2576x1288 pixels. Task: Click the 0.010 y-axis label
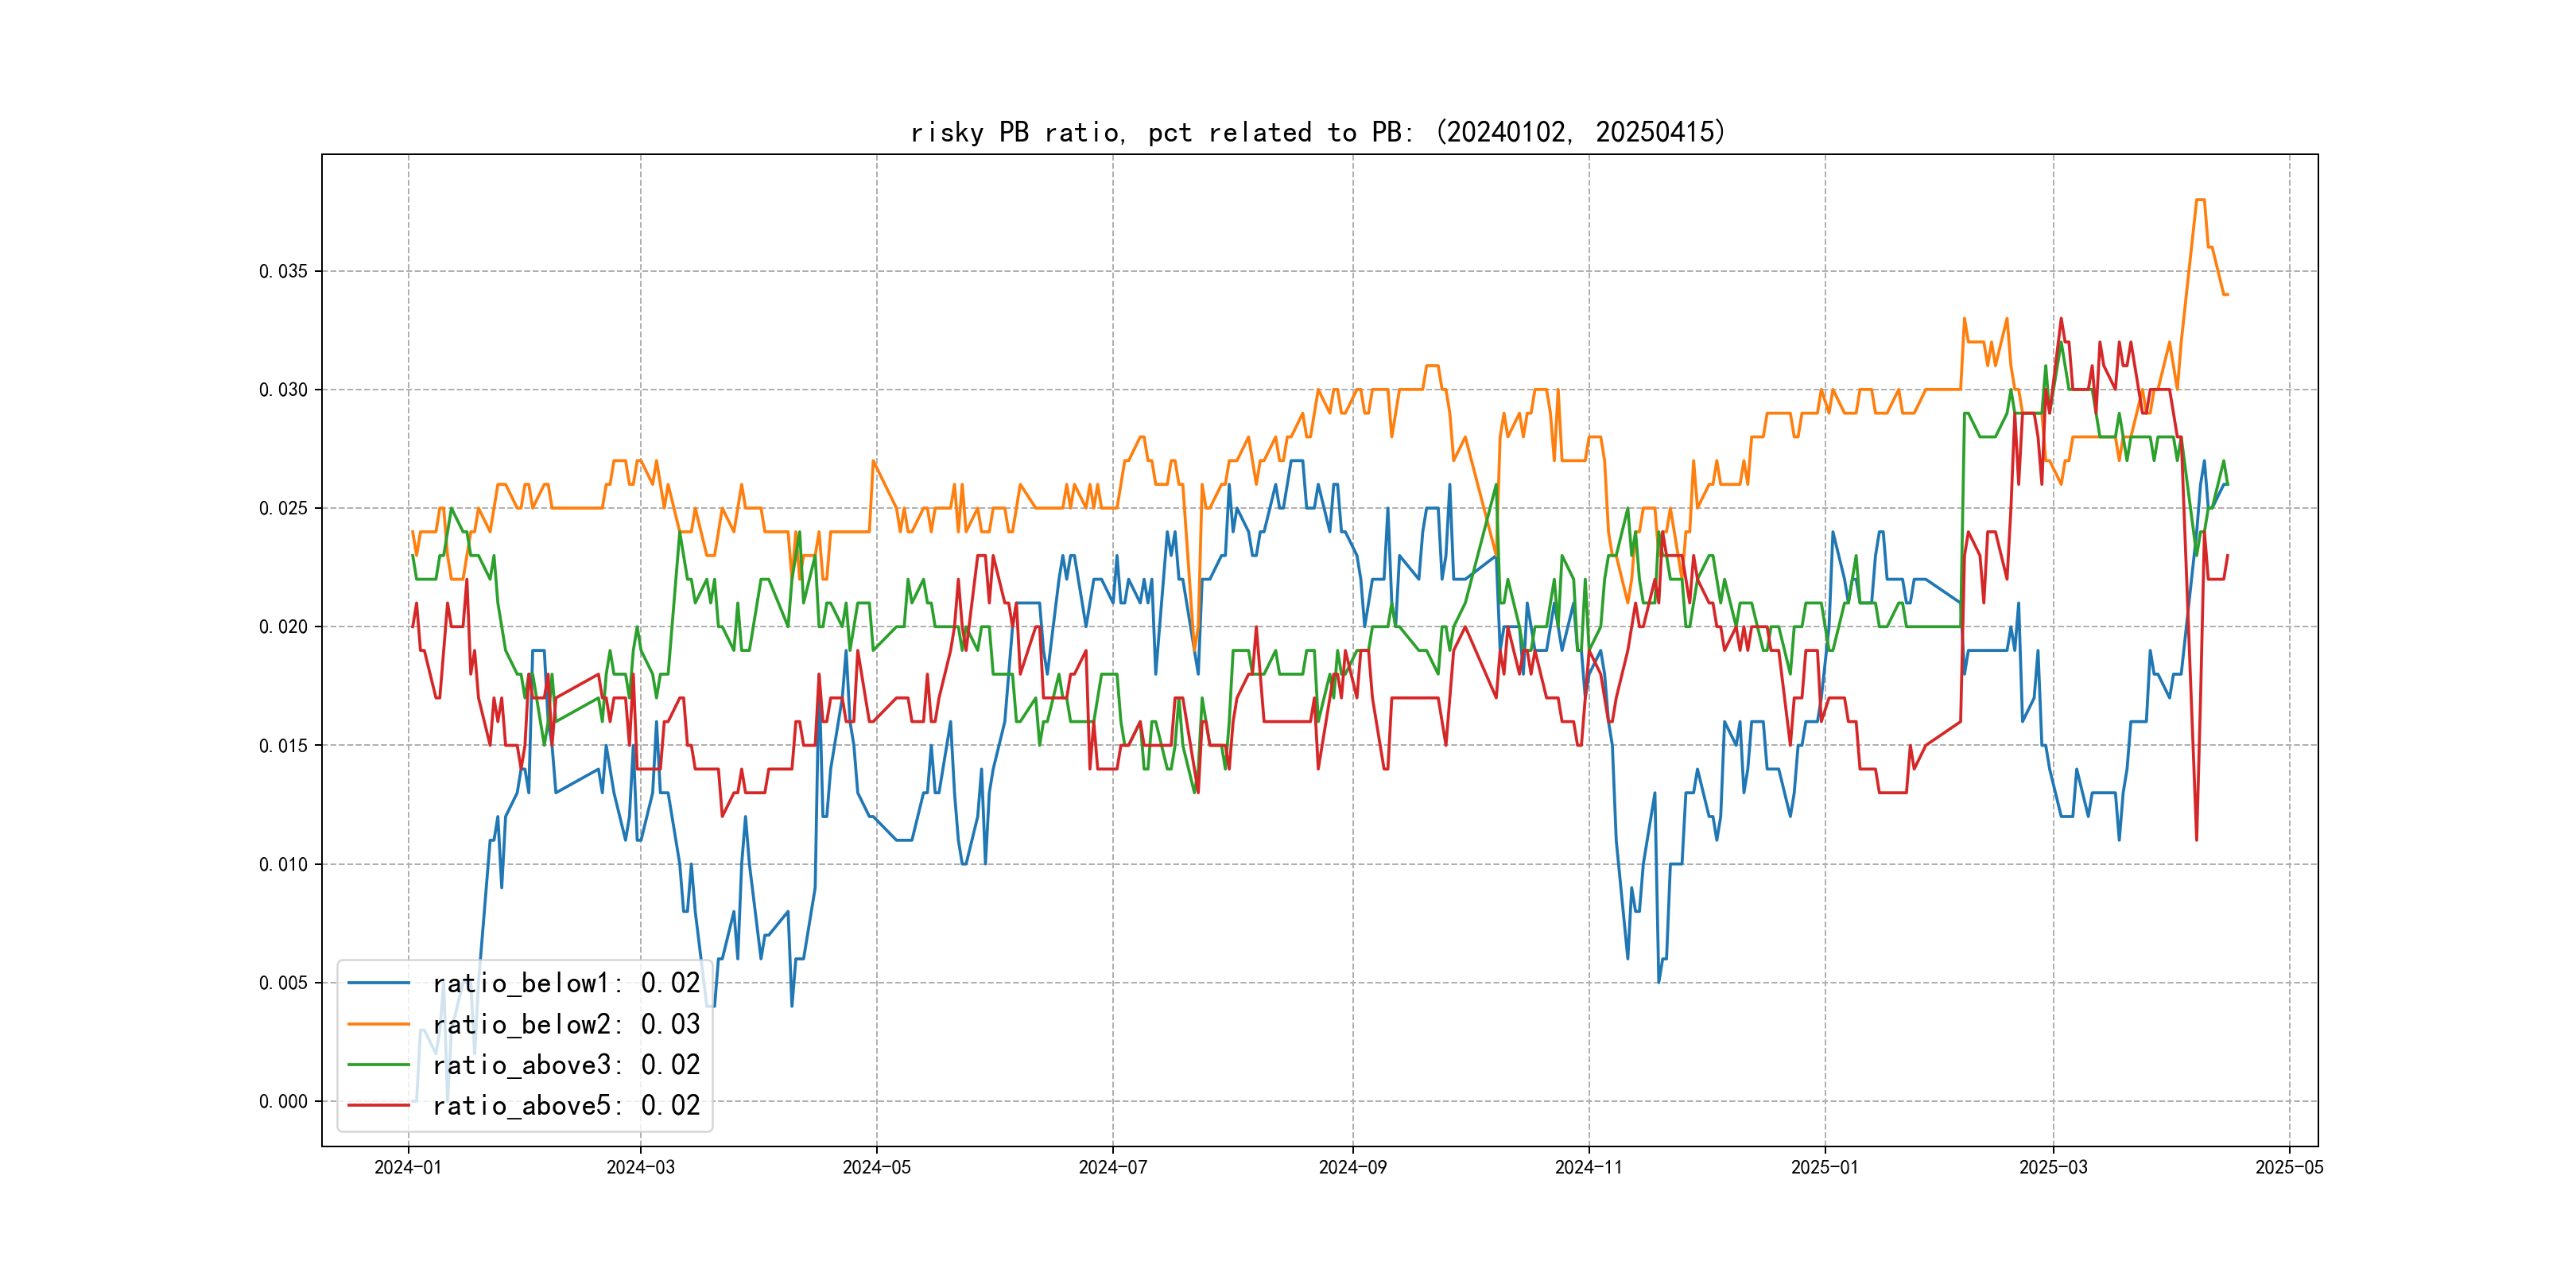pos(283,864)
